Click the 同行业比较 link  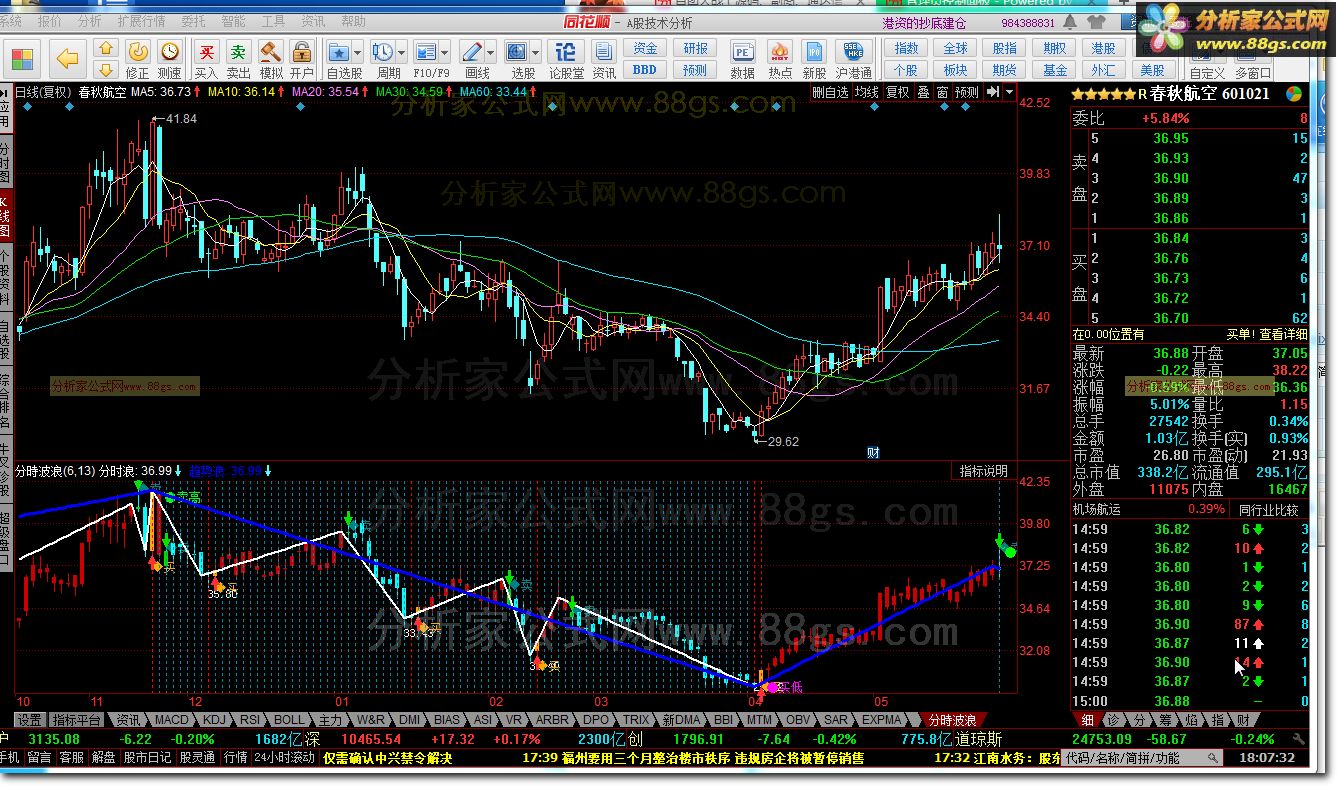[1268, 510]
